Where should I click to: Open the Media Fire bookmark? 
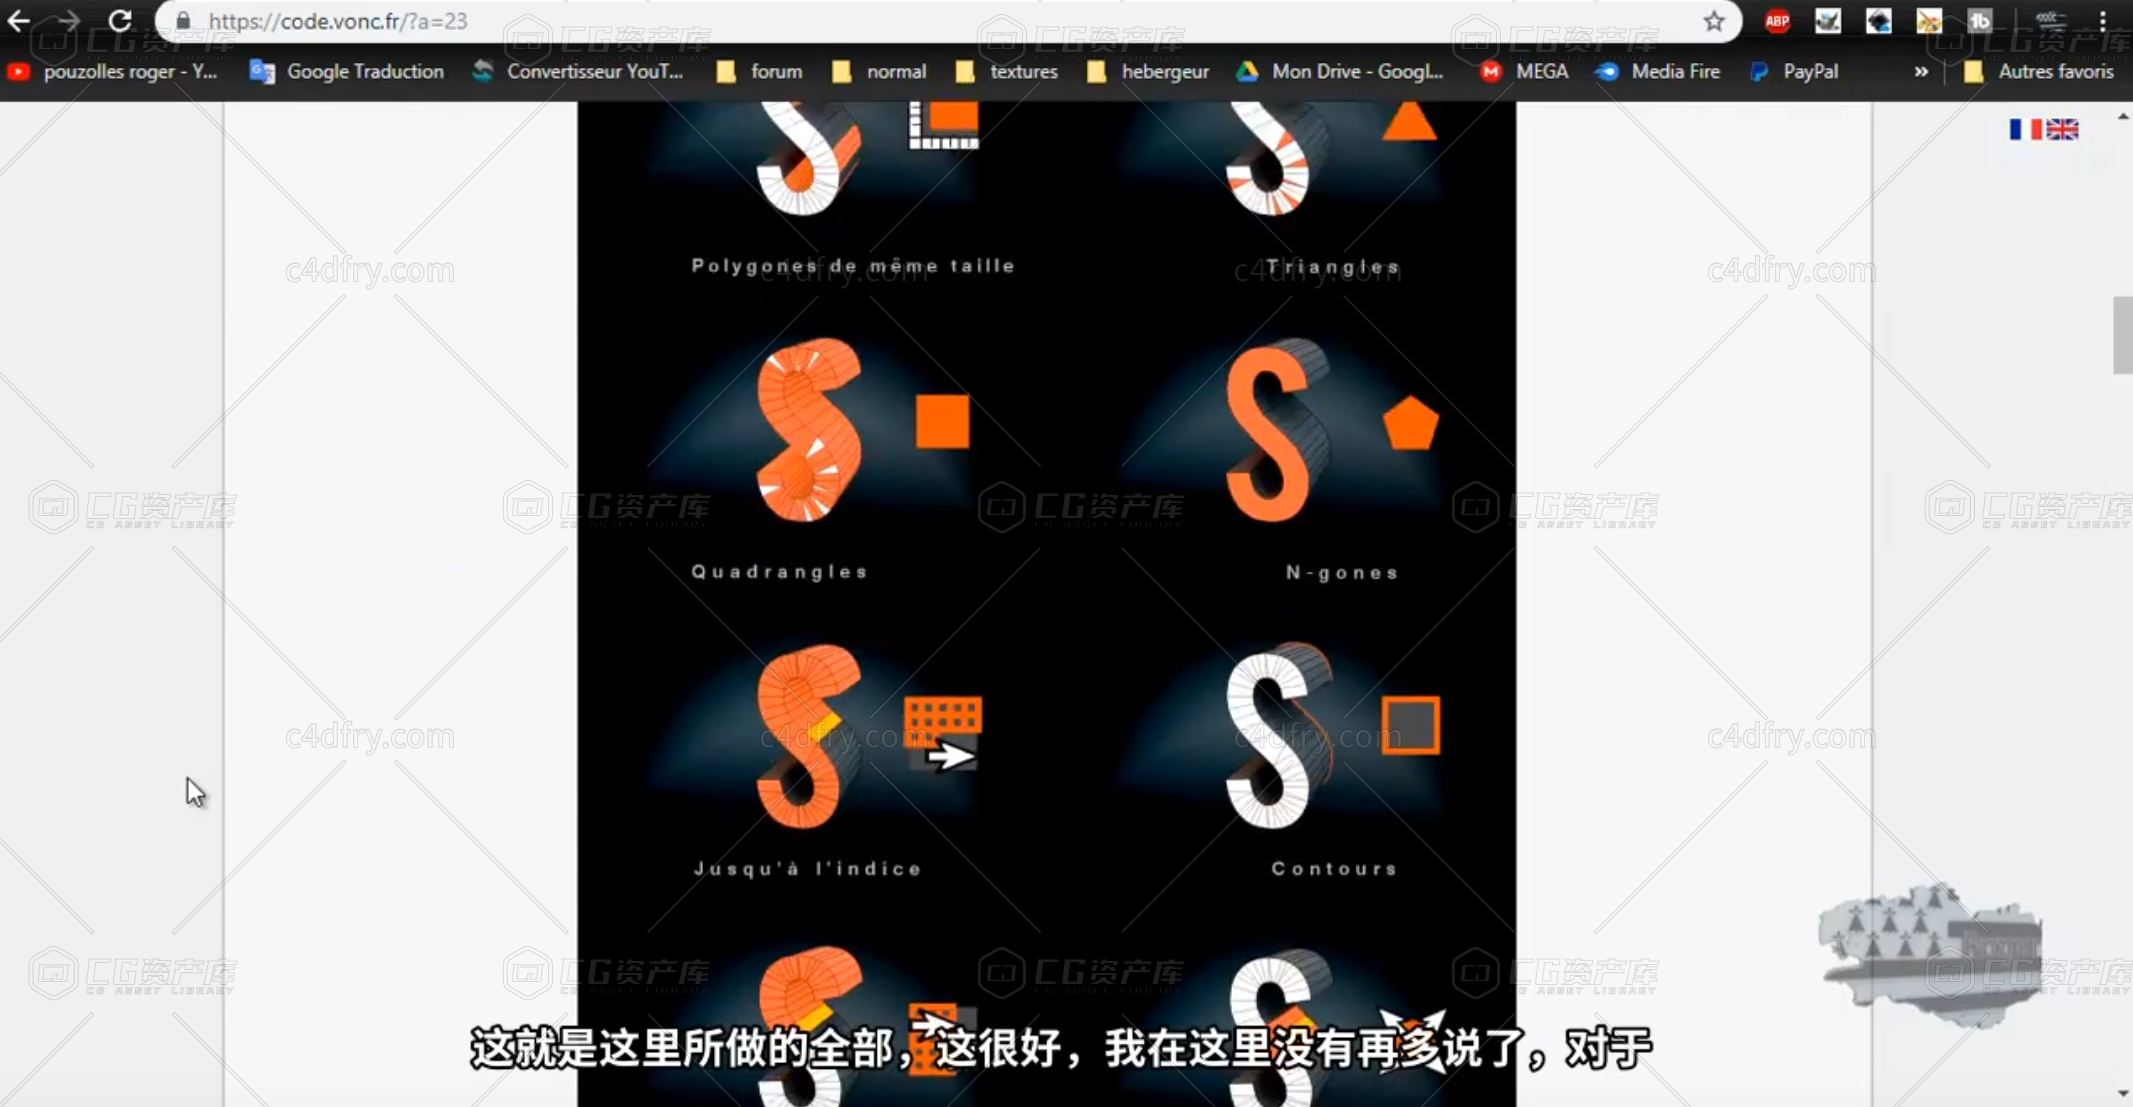[x=1658, y=71]
